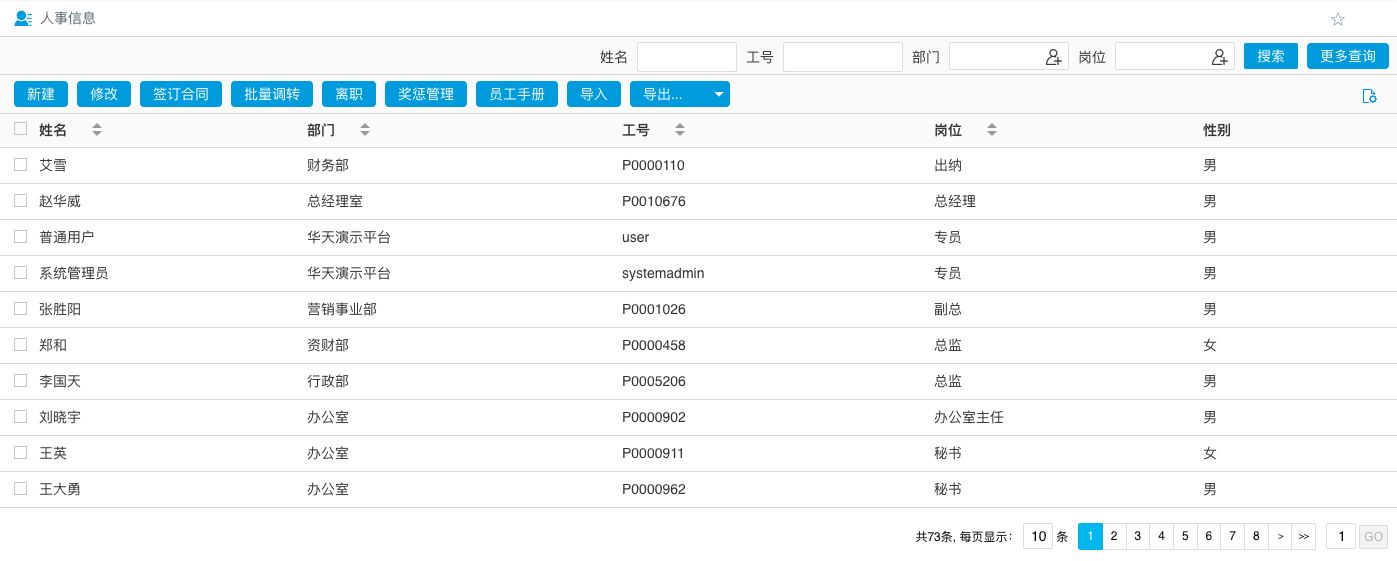1397x561 pixels.
Task: Sort by the position column arrows
Action: (992, 130)
